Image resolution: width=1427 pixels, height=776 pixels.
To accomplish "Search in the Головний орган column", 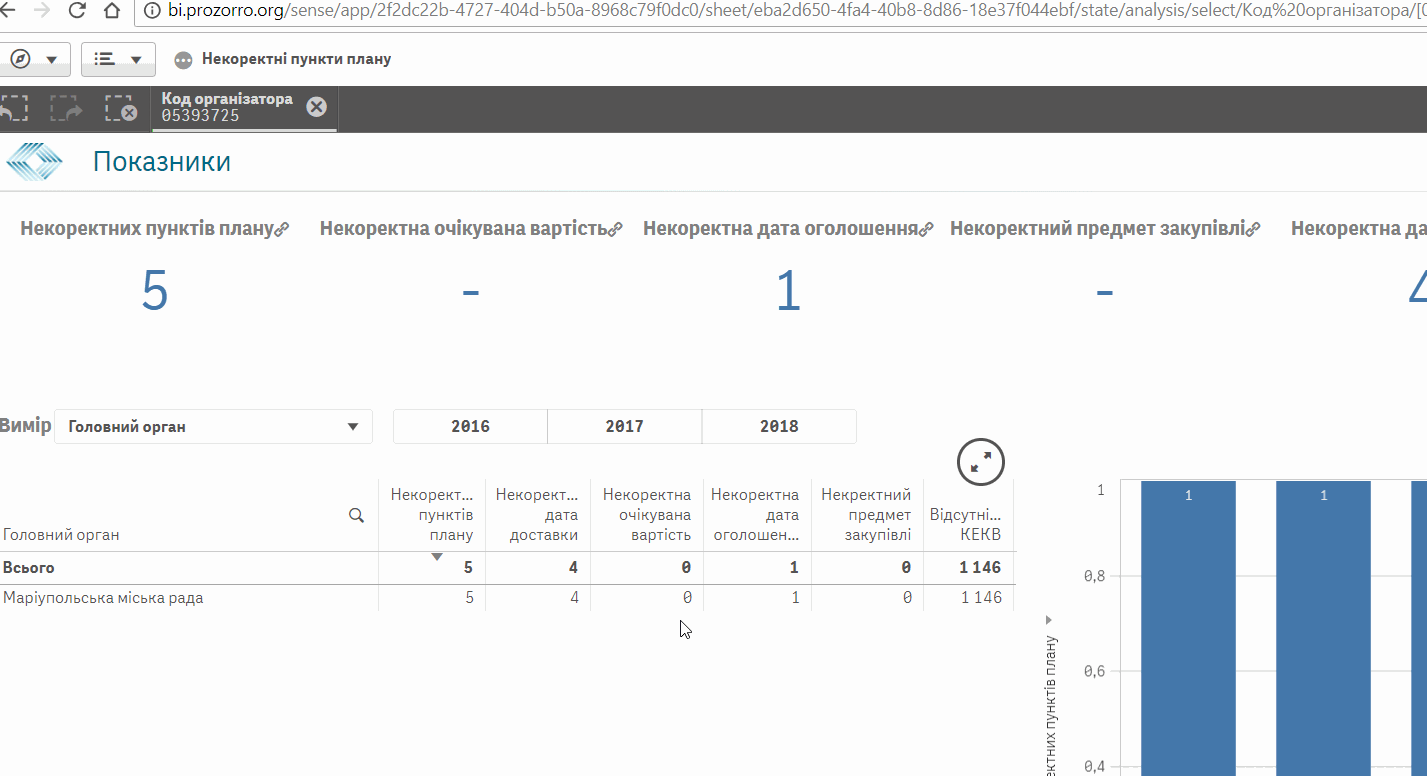I will pyautogui.click(x=356, y=515).
